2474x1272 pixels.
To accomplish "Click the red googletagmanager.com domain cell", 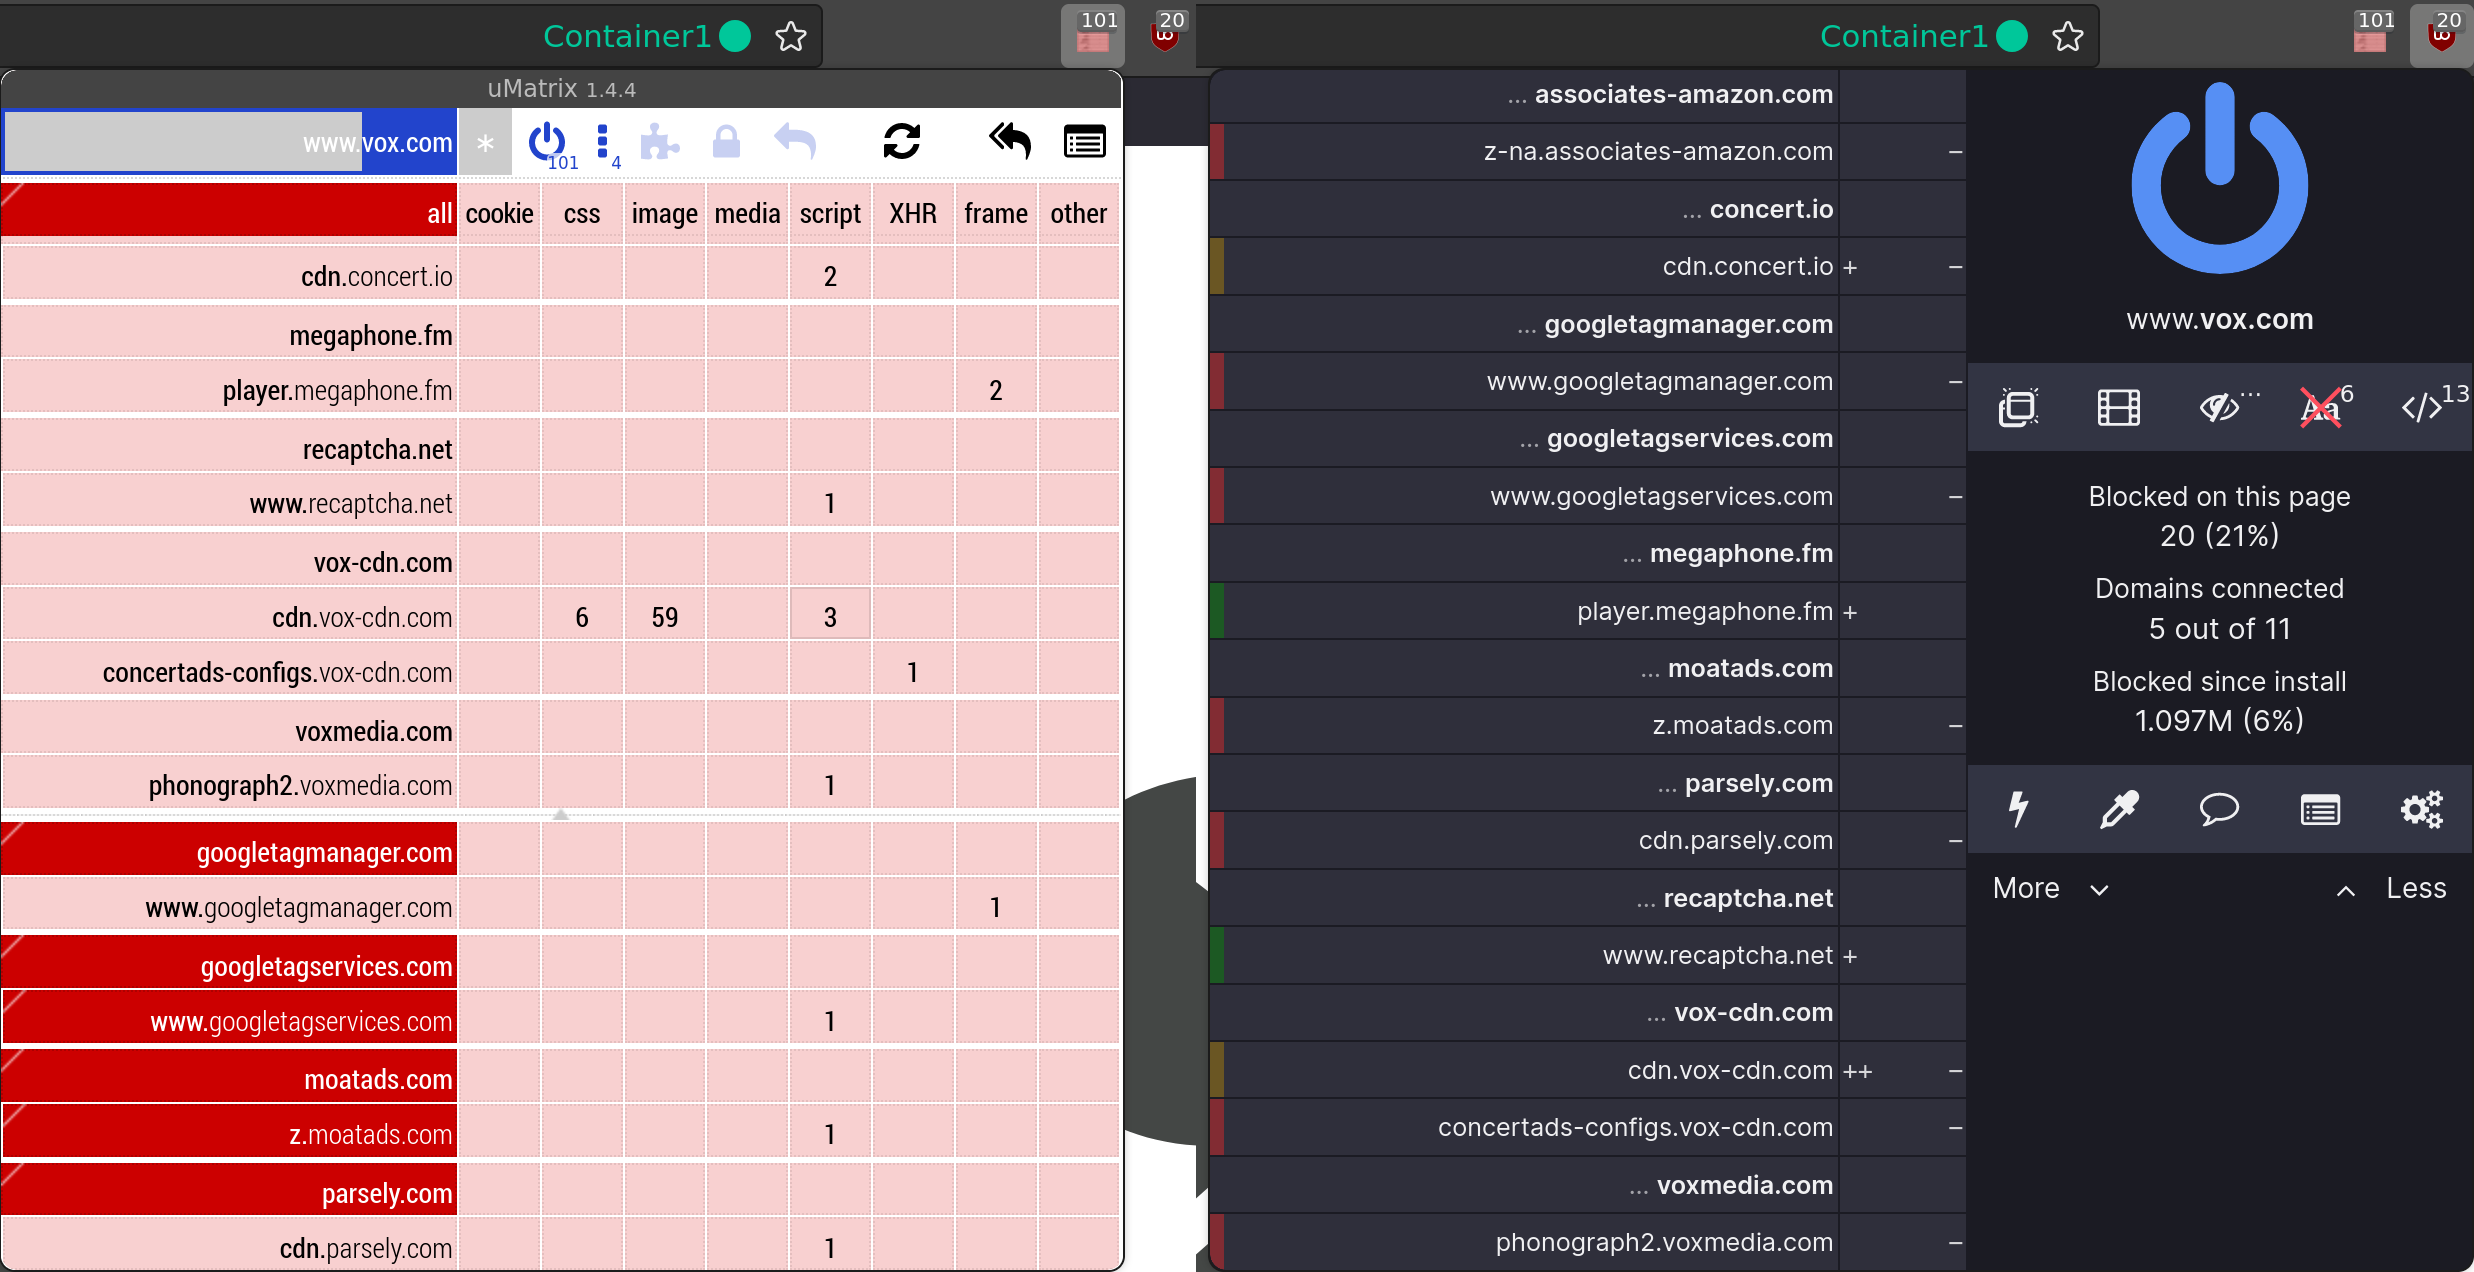I will tap(229, 850).
